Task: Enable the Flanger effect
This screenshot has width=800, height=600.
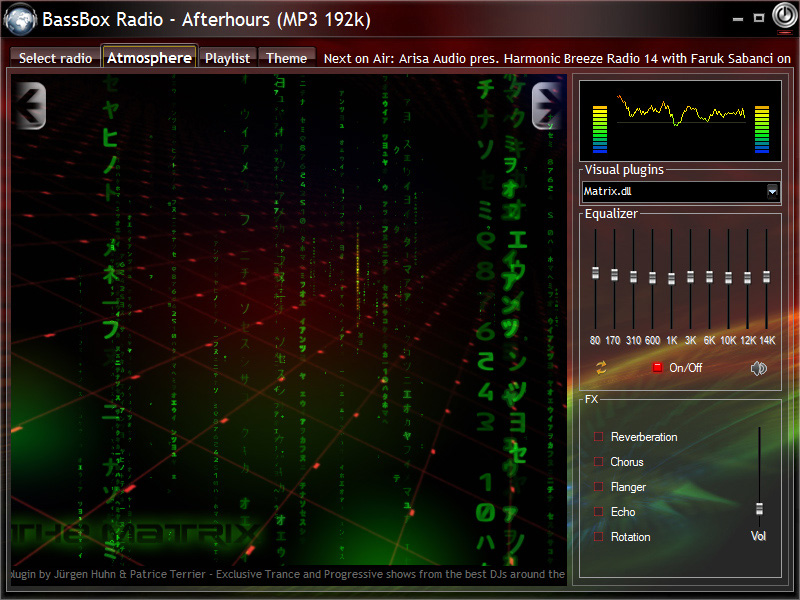Action: [x=598, y=487]
